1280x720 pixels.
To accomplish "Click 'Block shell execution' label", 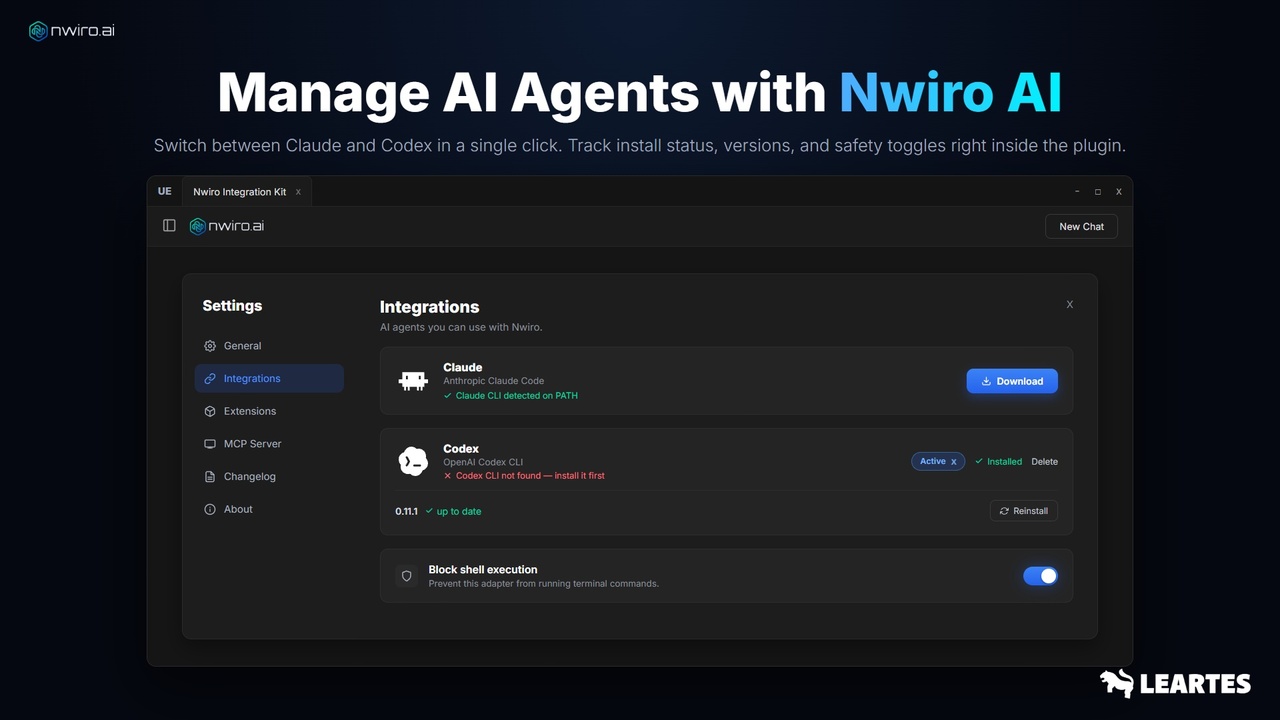I will [x=483, y=569].
